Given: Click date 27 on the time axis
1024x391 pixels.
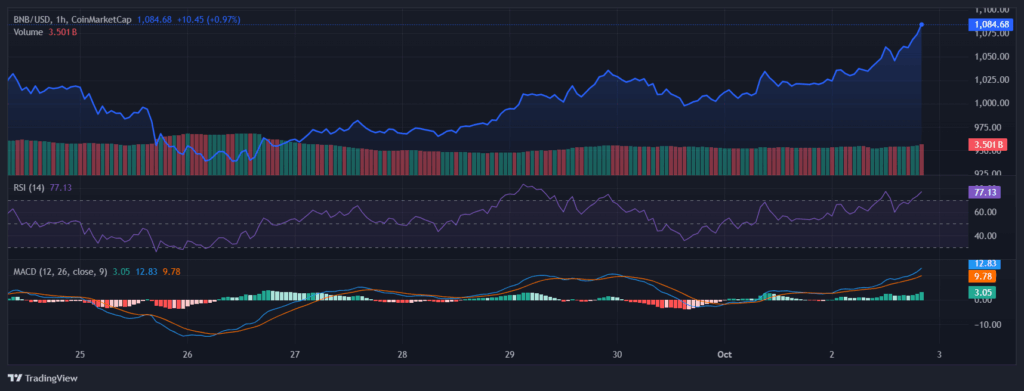Looking at the screenshot, I should (295, 354).
